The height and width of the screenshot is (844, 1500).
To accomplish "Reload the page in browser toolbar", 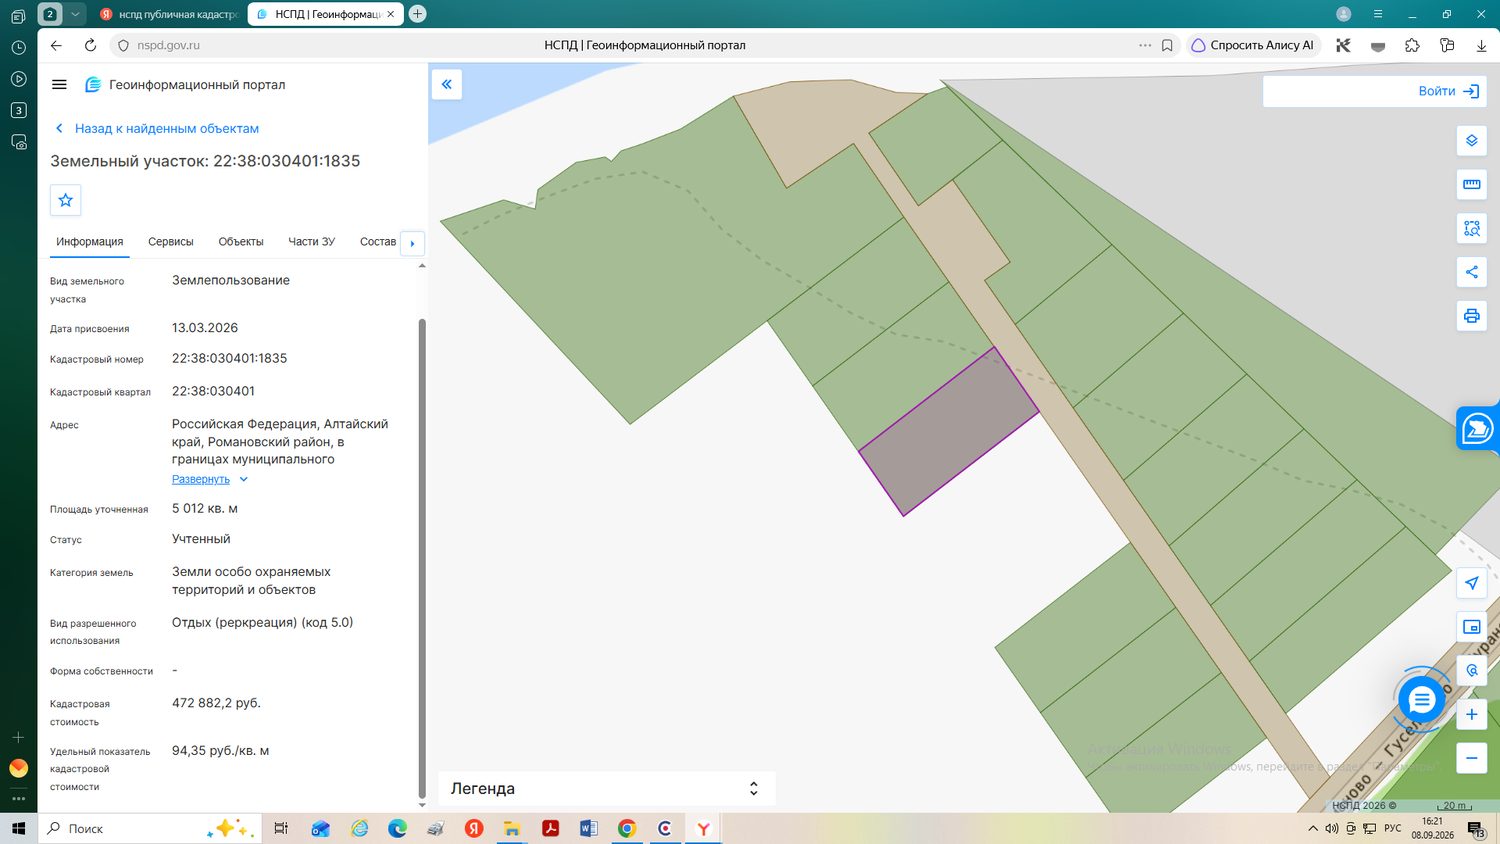I will 90,45.
